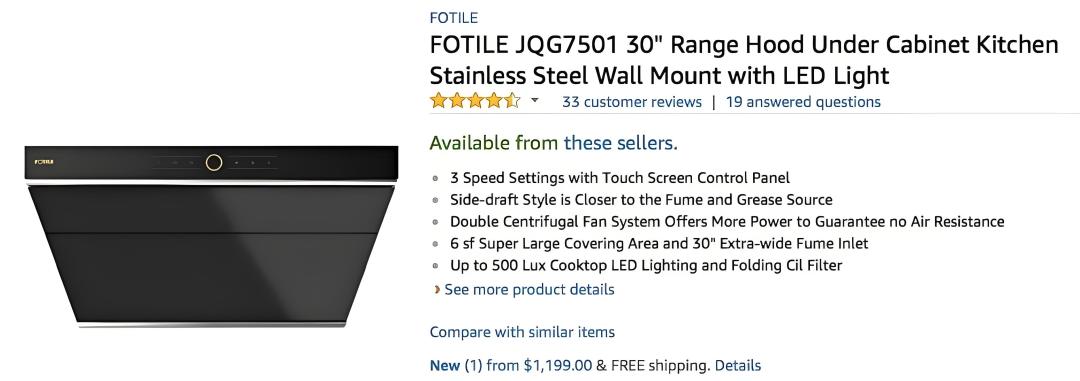Viewport: 1080px width, 381px height.
Task: Click the Double Centrifugal Fan System bullet
Action: [727, 222]
